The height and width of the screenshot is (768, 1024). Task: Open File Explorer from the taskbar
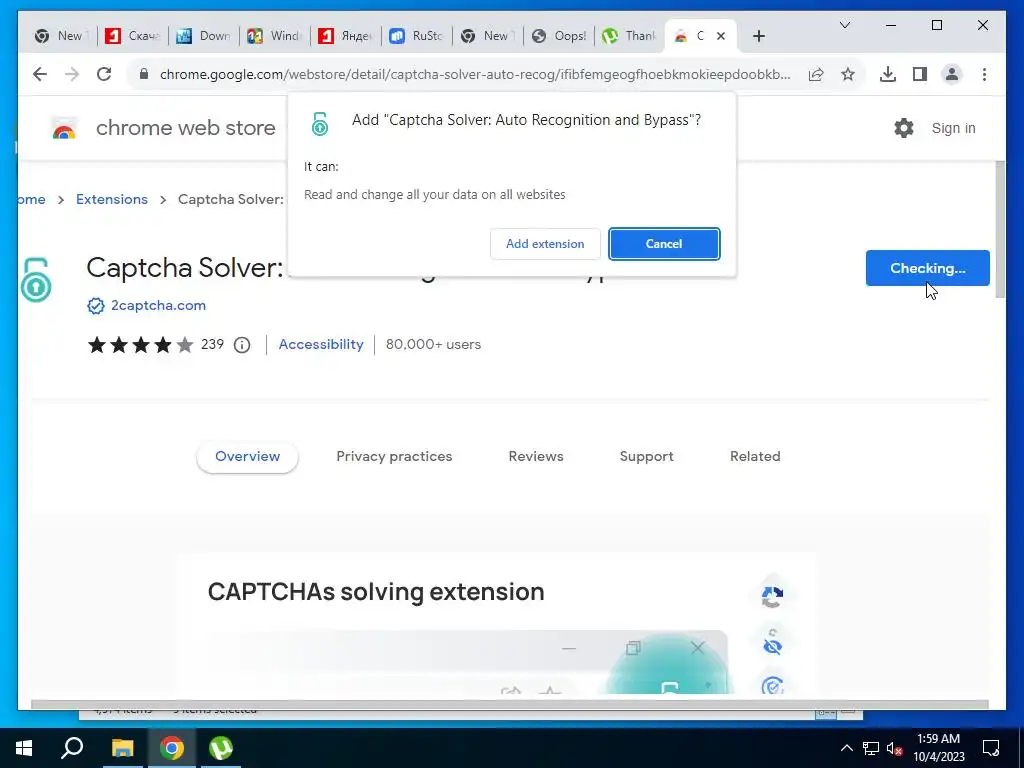pyautogui.click(x=122, y=748)
